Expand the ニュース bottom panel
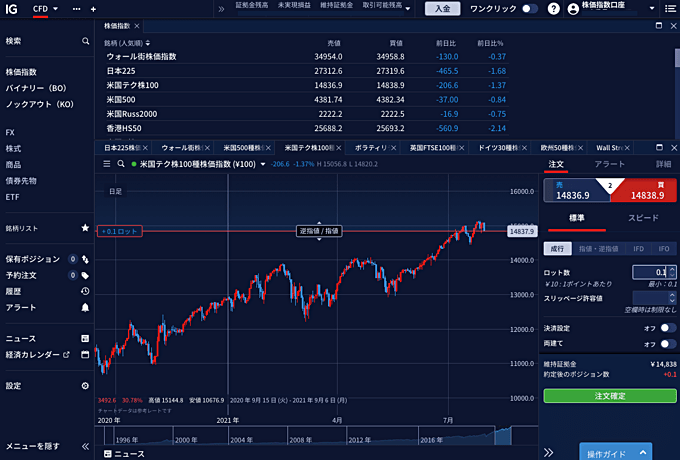 tap(124, 454)
